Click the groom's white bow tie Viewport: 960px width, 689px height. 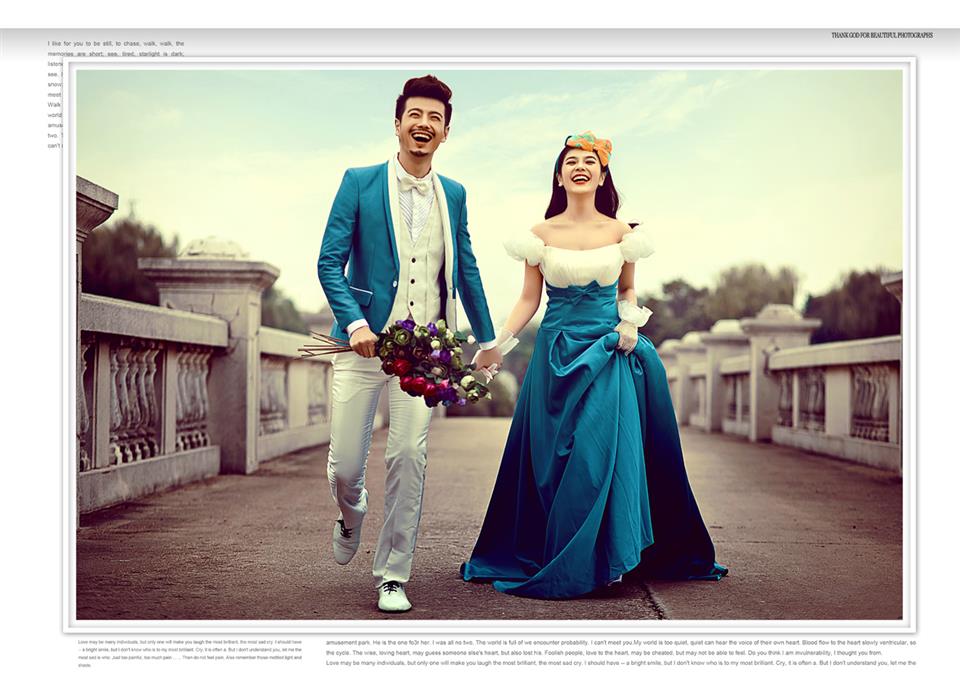click(x=414, y=184)
